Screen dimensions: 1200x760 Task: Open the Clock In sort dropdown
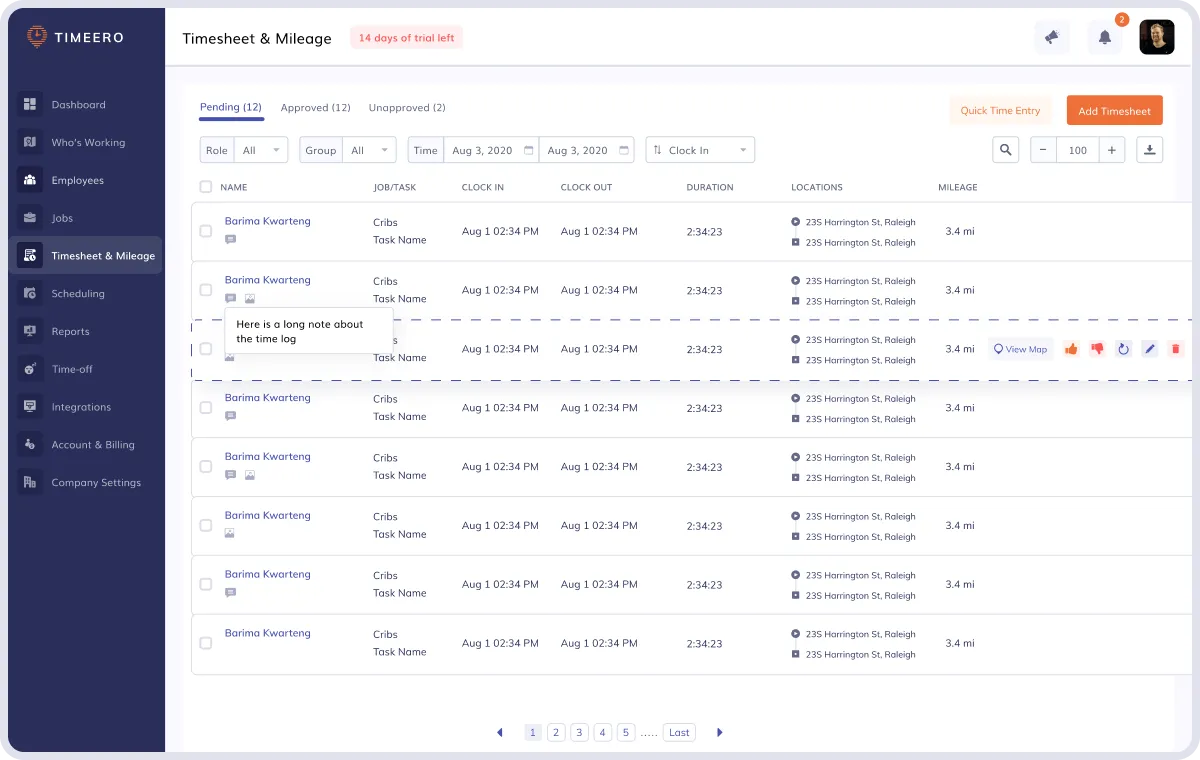(x=700, y=149)
